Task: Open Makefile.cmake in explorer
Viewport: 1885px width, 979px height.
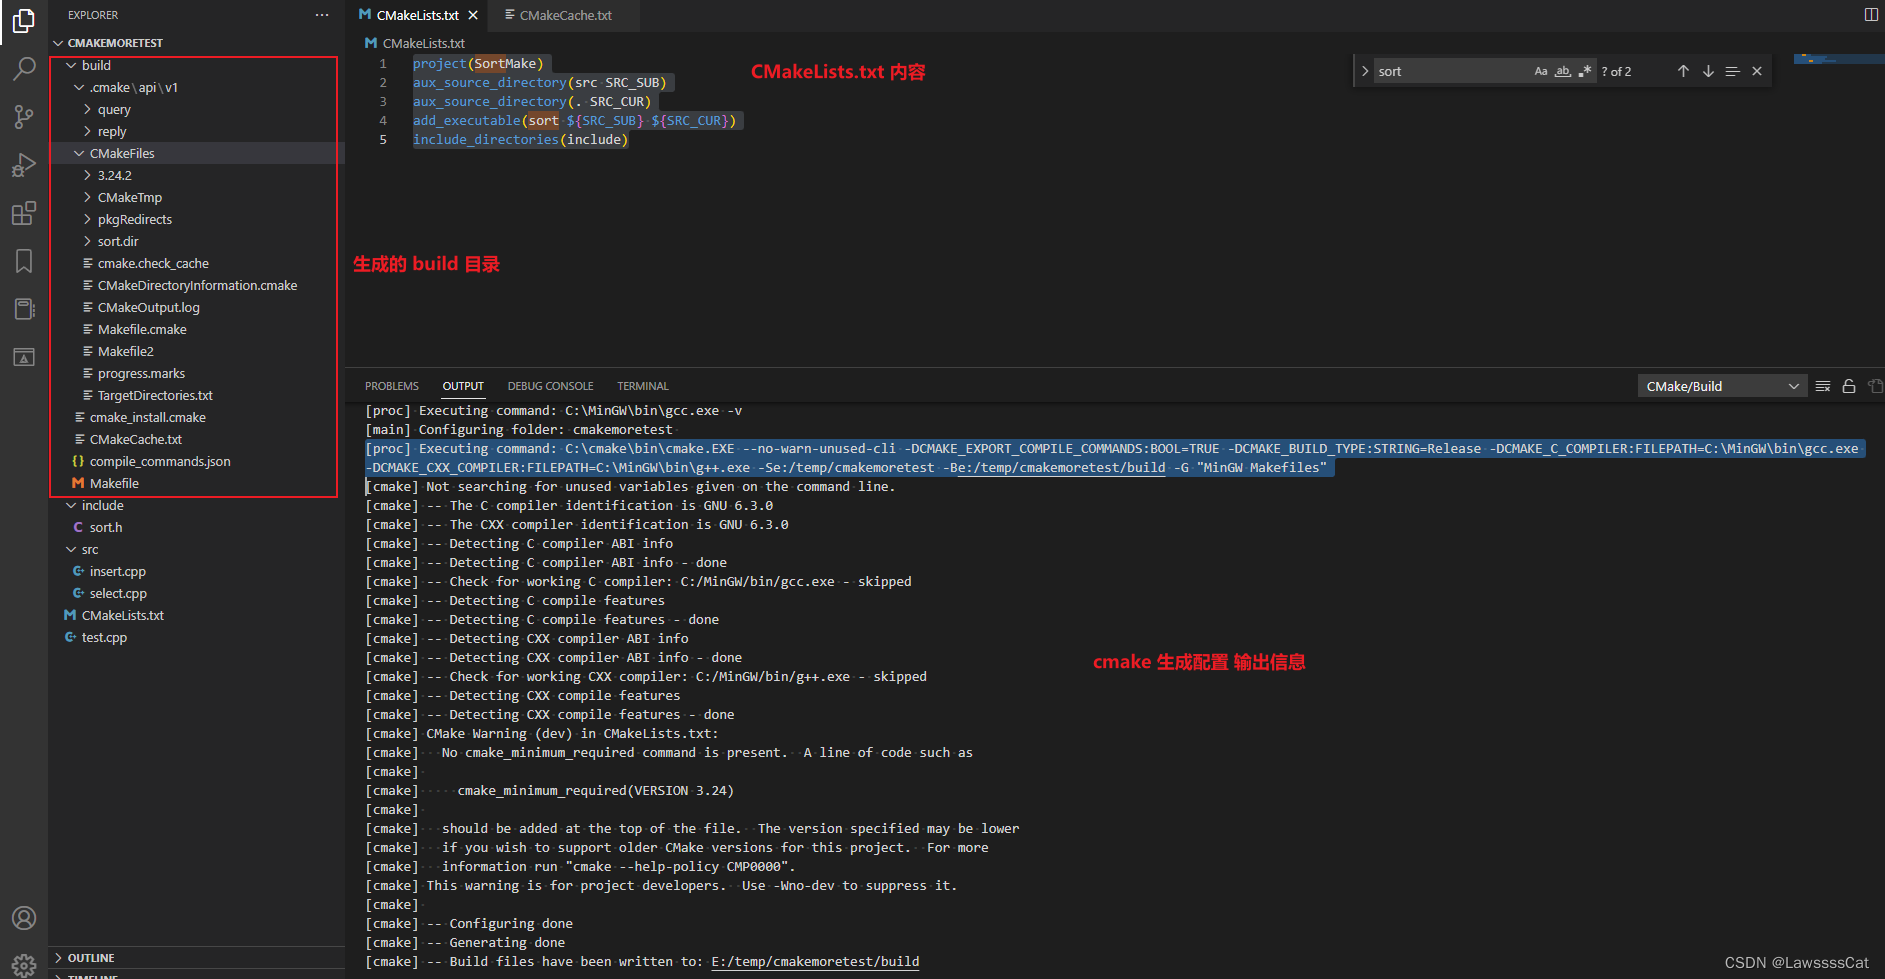Action: [x=196, y=329]
